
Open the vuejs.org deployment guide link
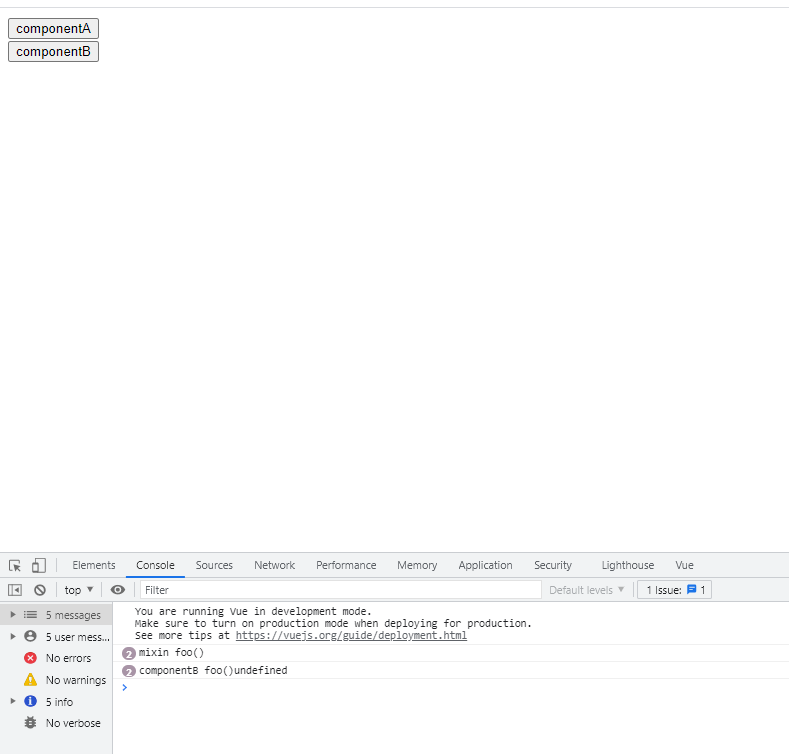[x=351, y=635]
